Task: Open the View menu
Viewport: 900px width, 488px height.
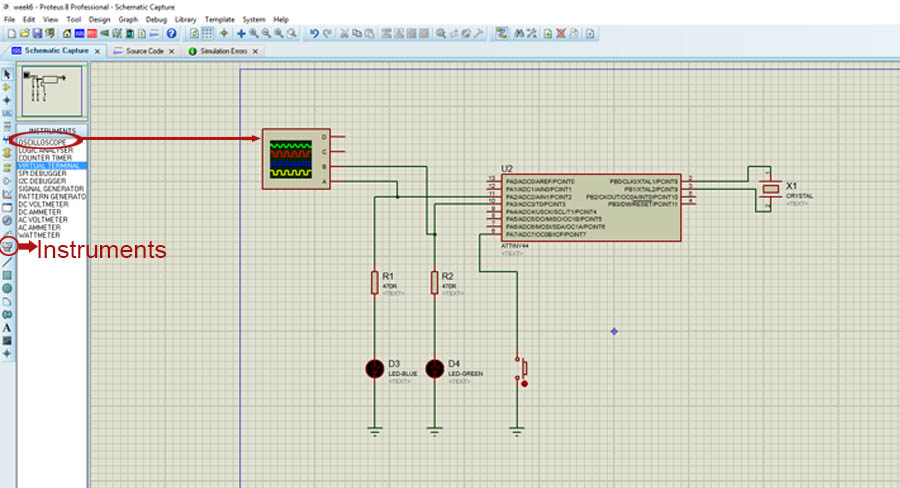Action: [51, 20]
